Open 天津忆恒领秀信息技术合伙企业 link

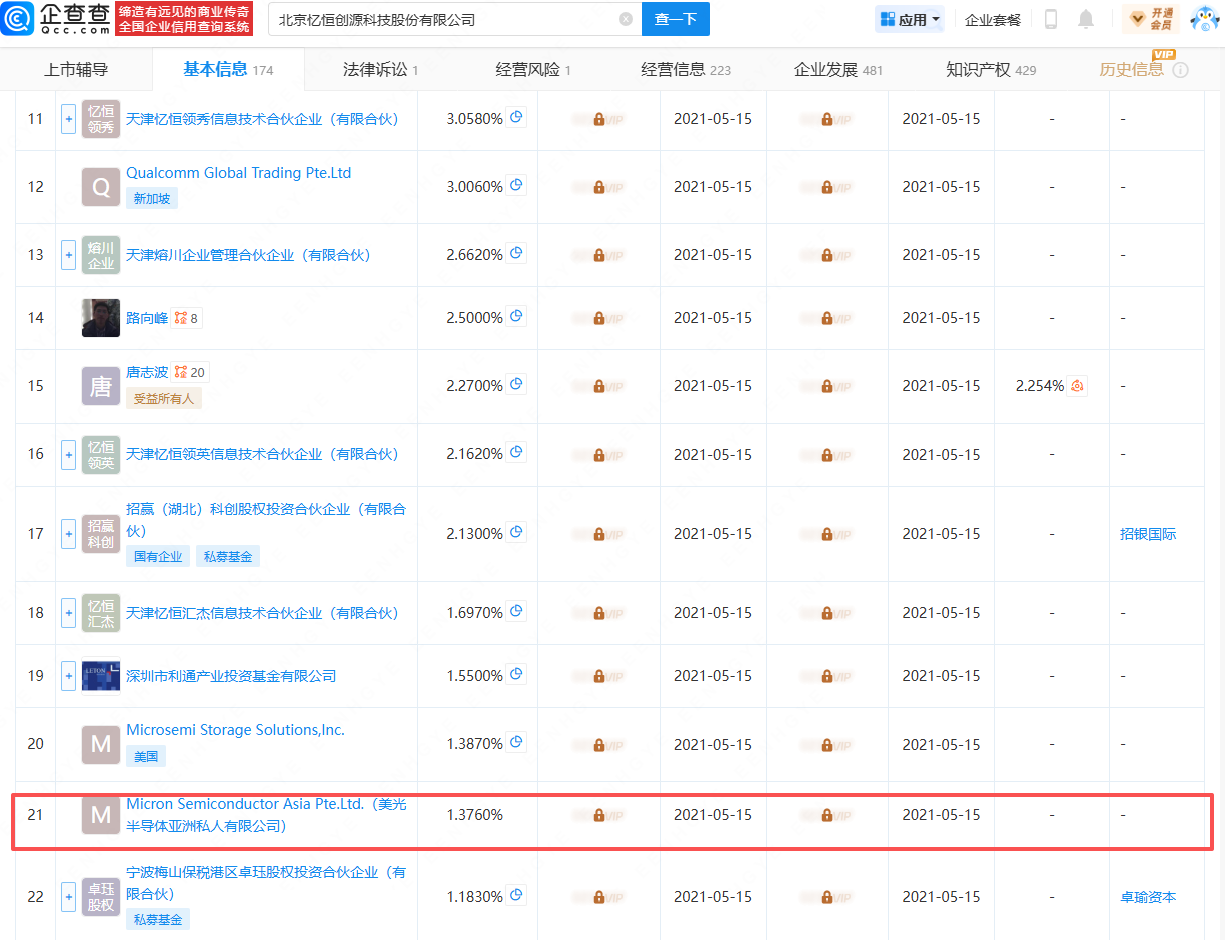pos(262,119)
